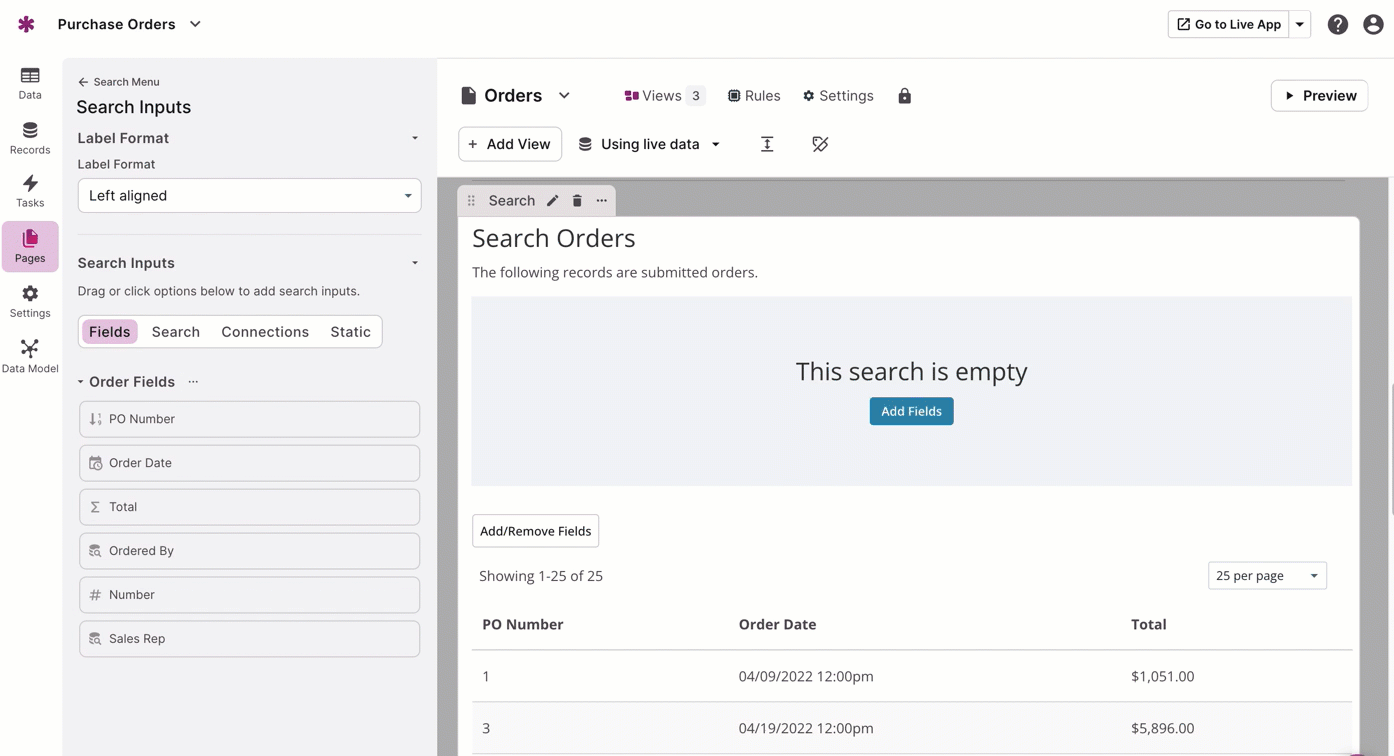Click the Preview button
Viewport: 1394px width, 756px height.
point(1319,96)
